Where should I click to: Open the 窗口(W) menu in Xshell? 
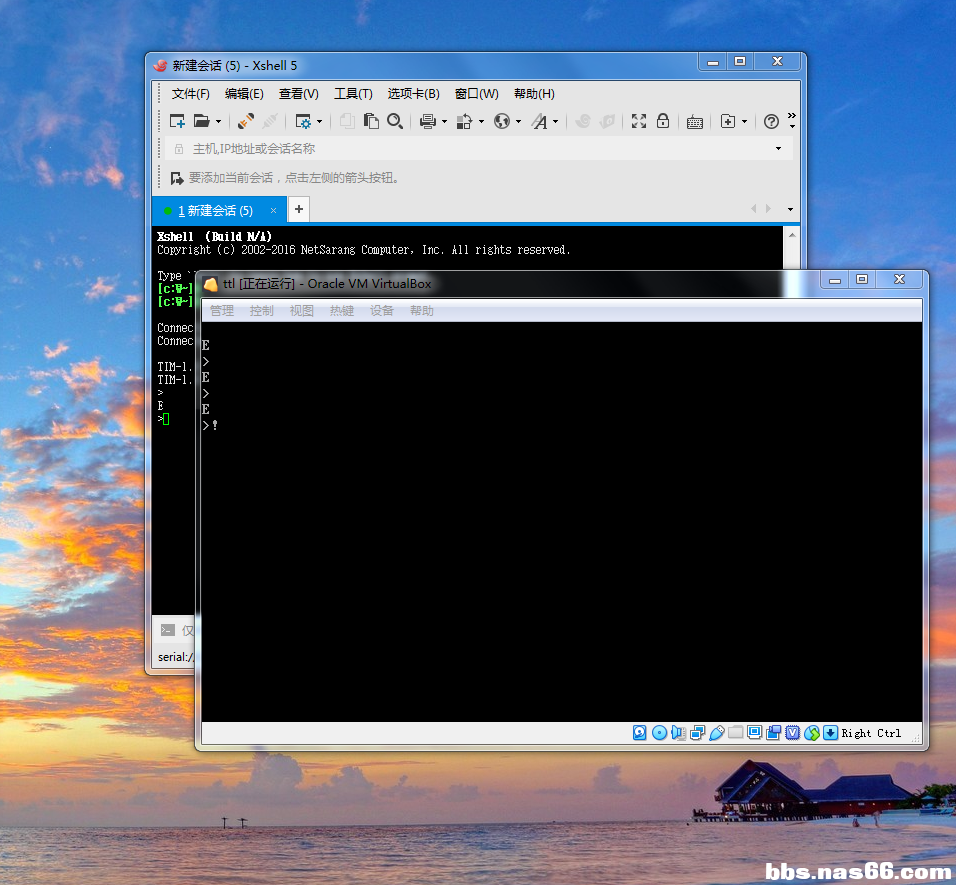(477, 94)
